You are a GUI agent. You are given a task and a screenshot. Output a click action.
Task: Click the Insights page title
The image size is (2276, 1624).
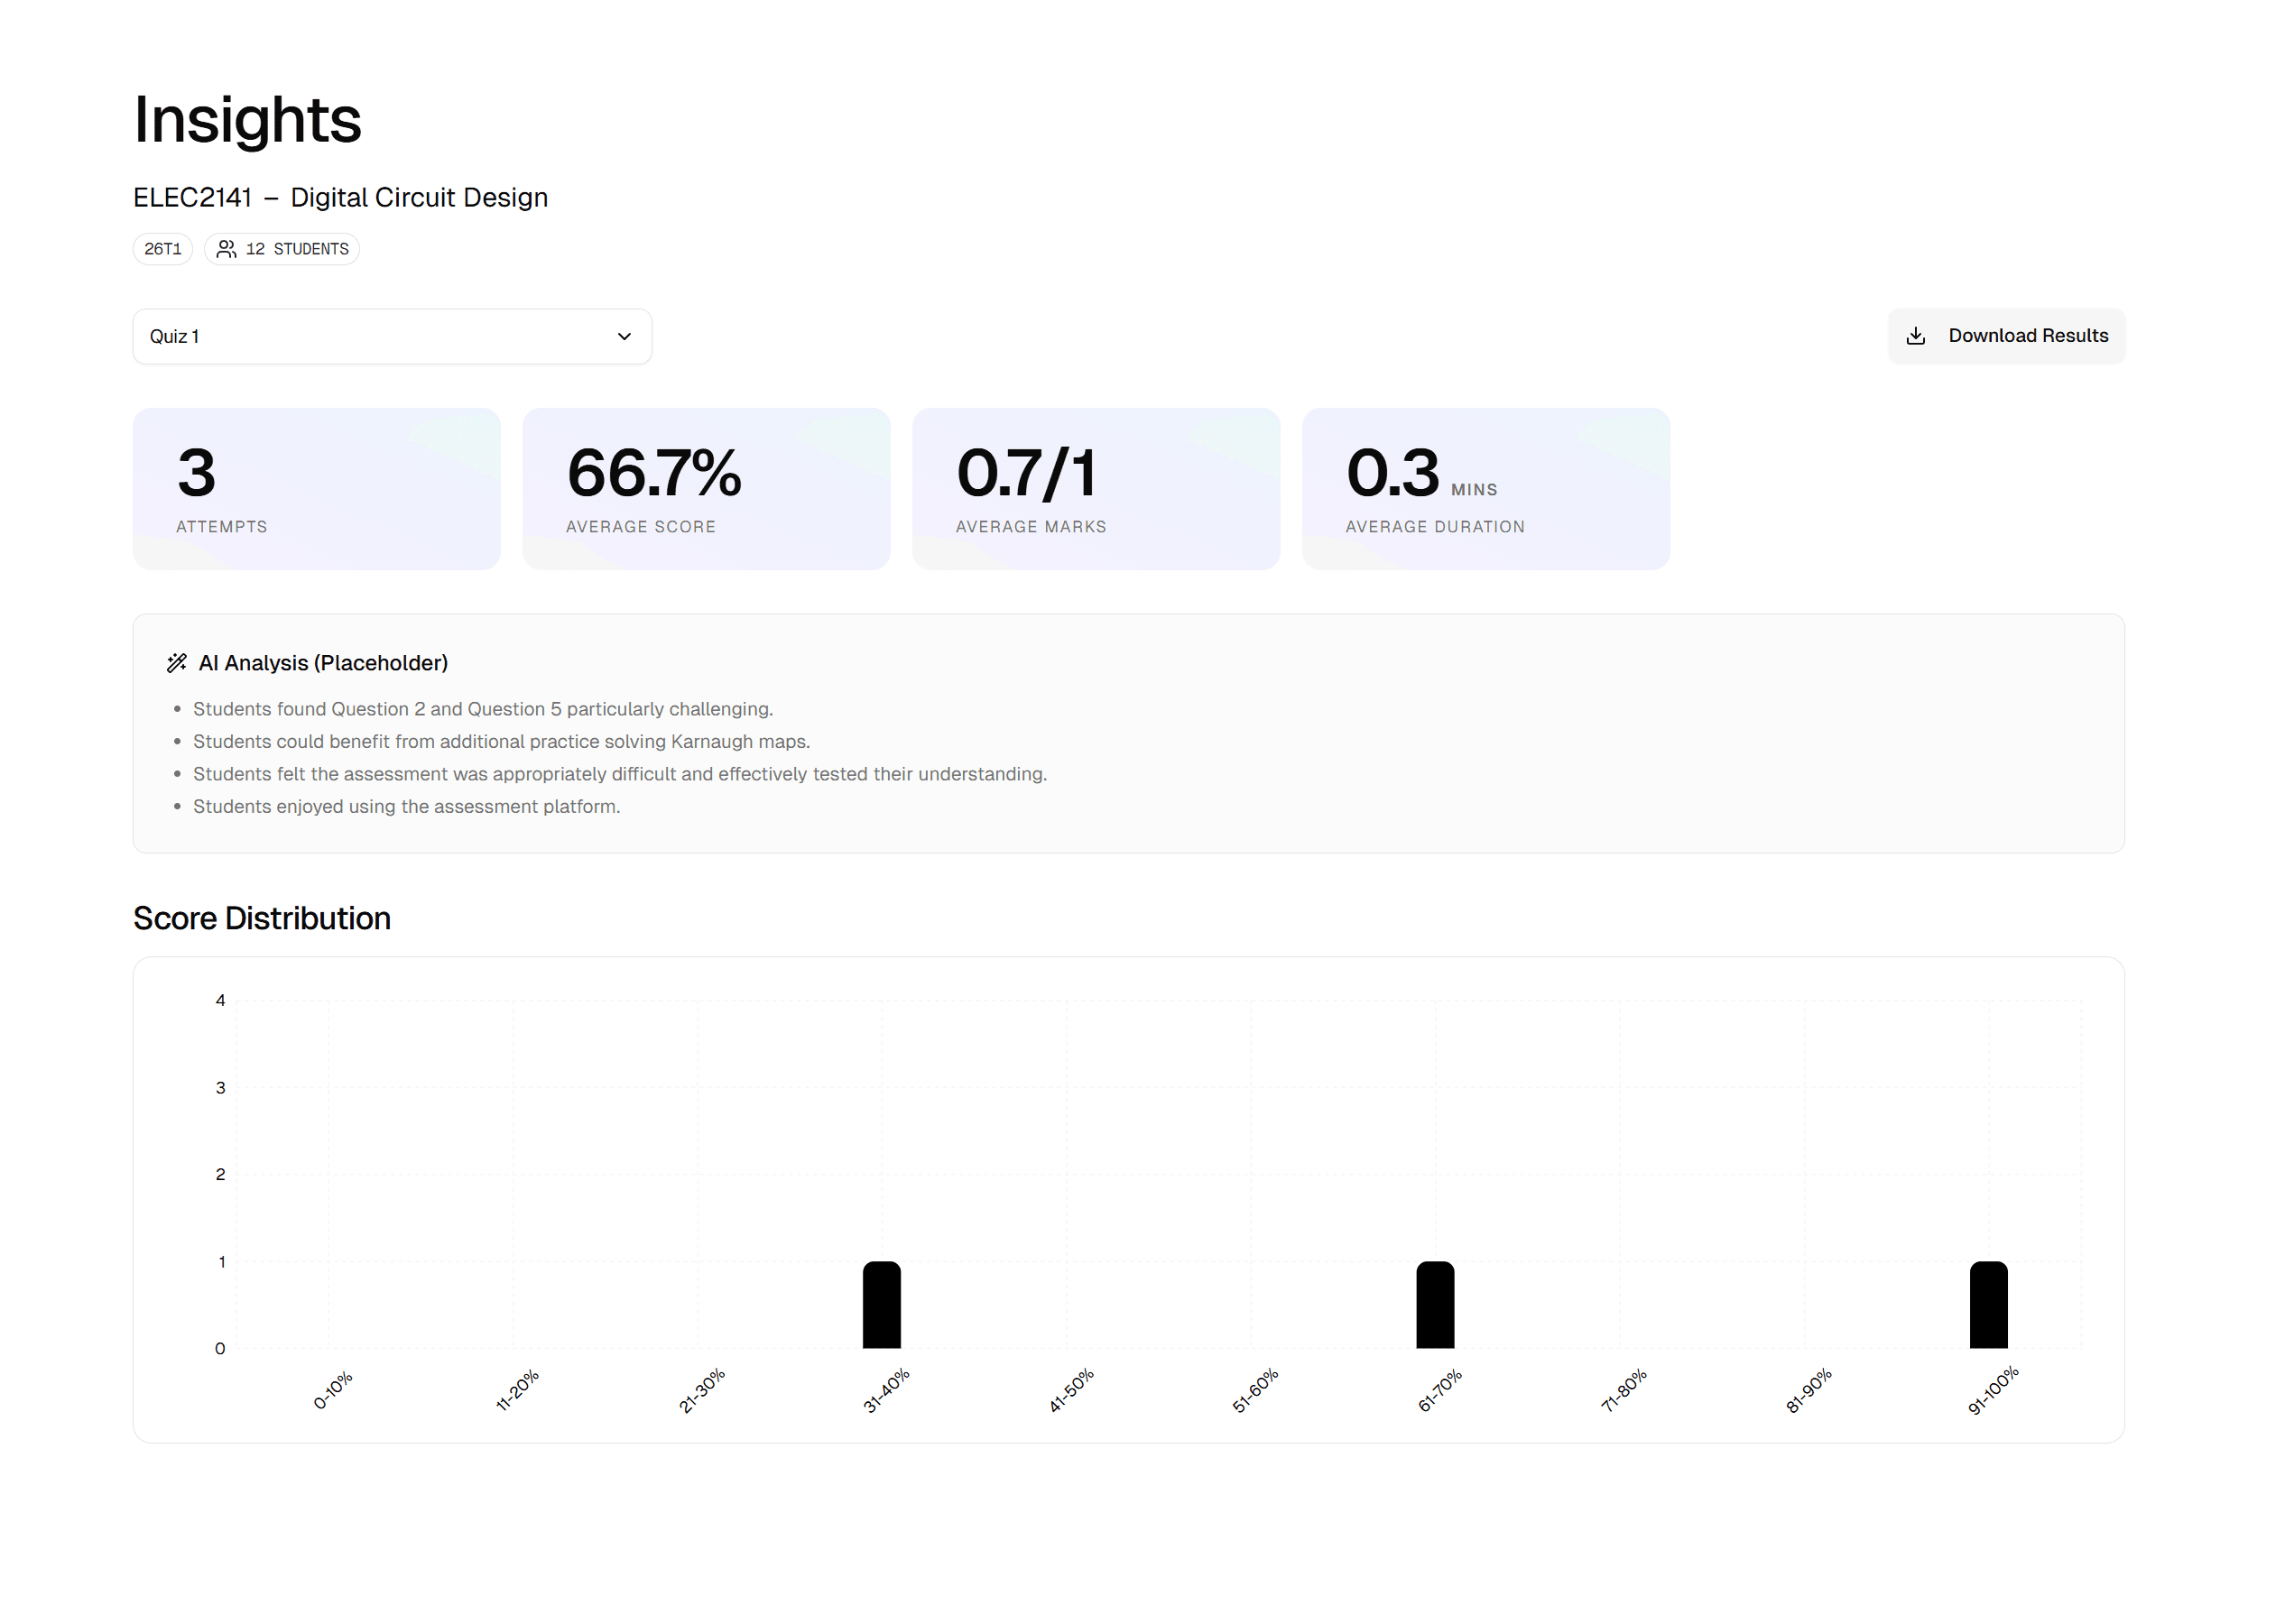[246, 120]
